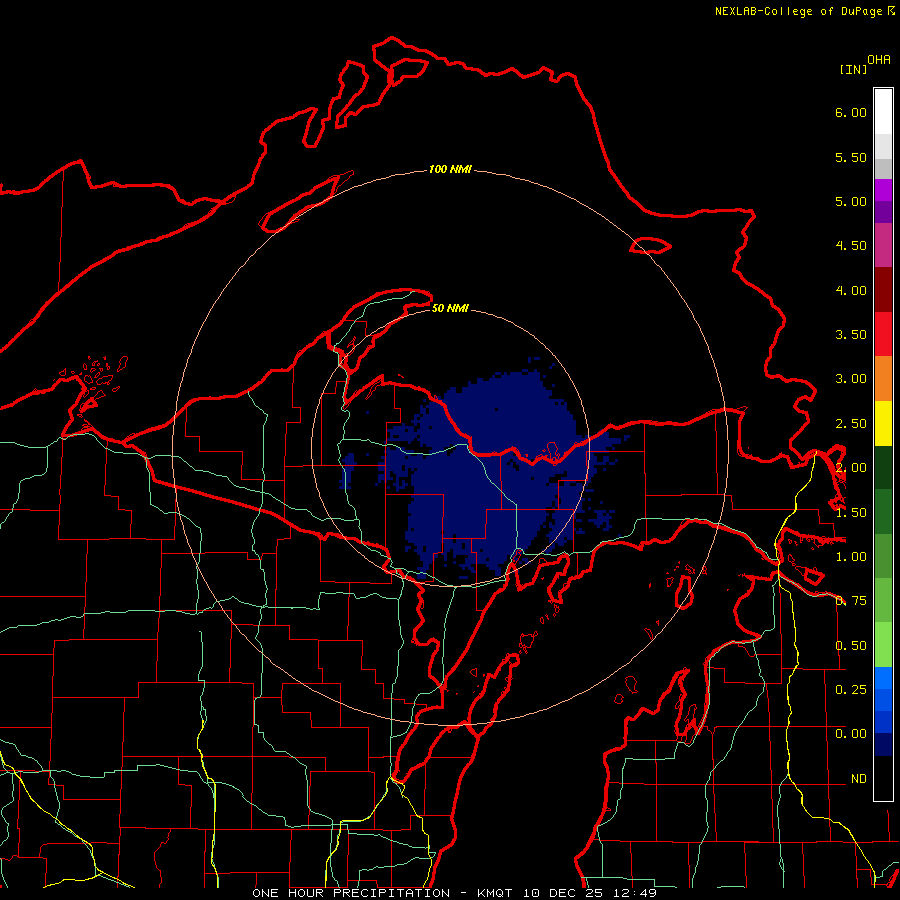Viewport: 900px width, 900px height.
Task: Click the 6.00 legend value
Action: point(851,112)
